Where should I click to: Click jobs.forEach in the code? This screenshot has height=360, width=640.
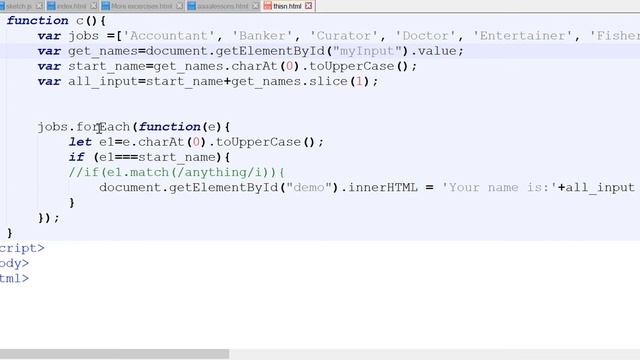pos(84,127)
